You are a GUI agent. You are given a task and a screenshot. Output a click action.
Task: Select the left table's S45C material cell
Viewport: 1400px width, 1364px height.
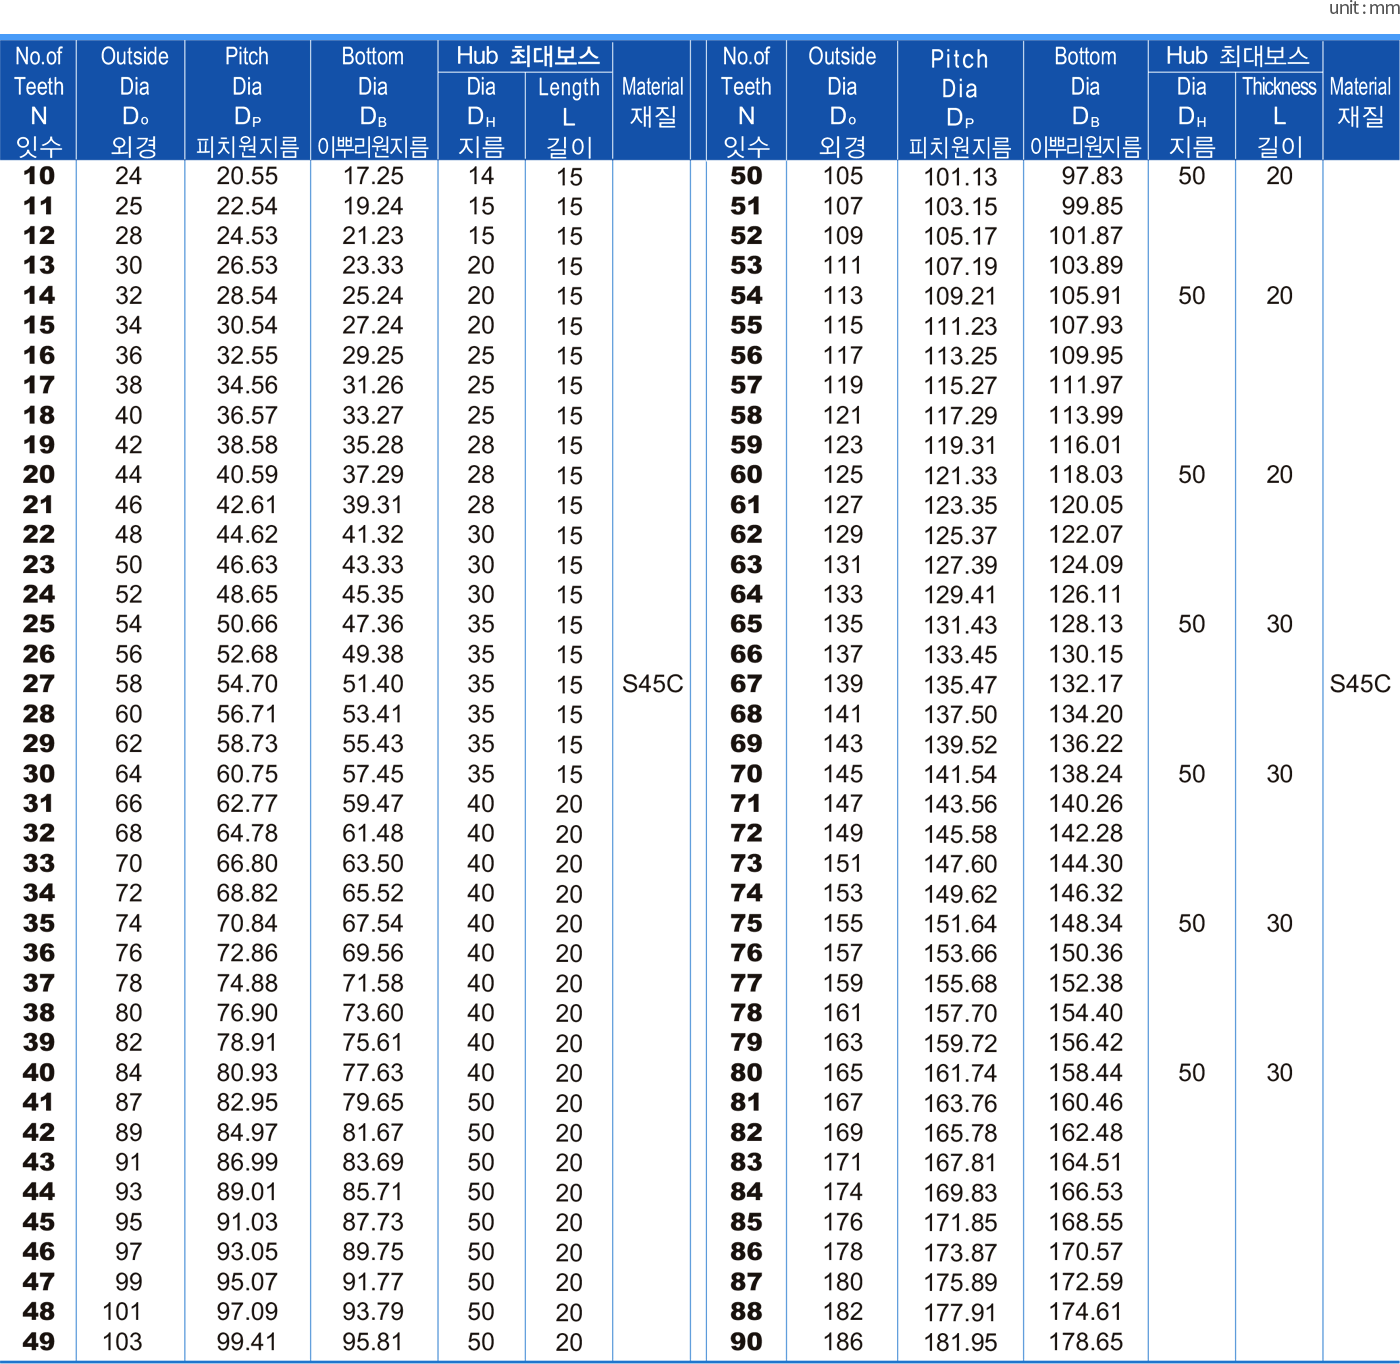coord(652,684)
